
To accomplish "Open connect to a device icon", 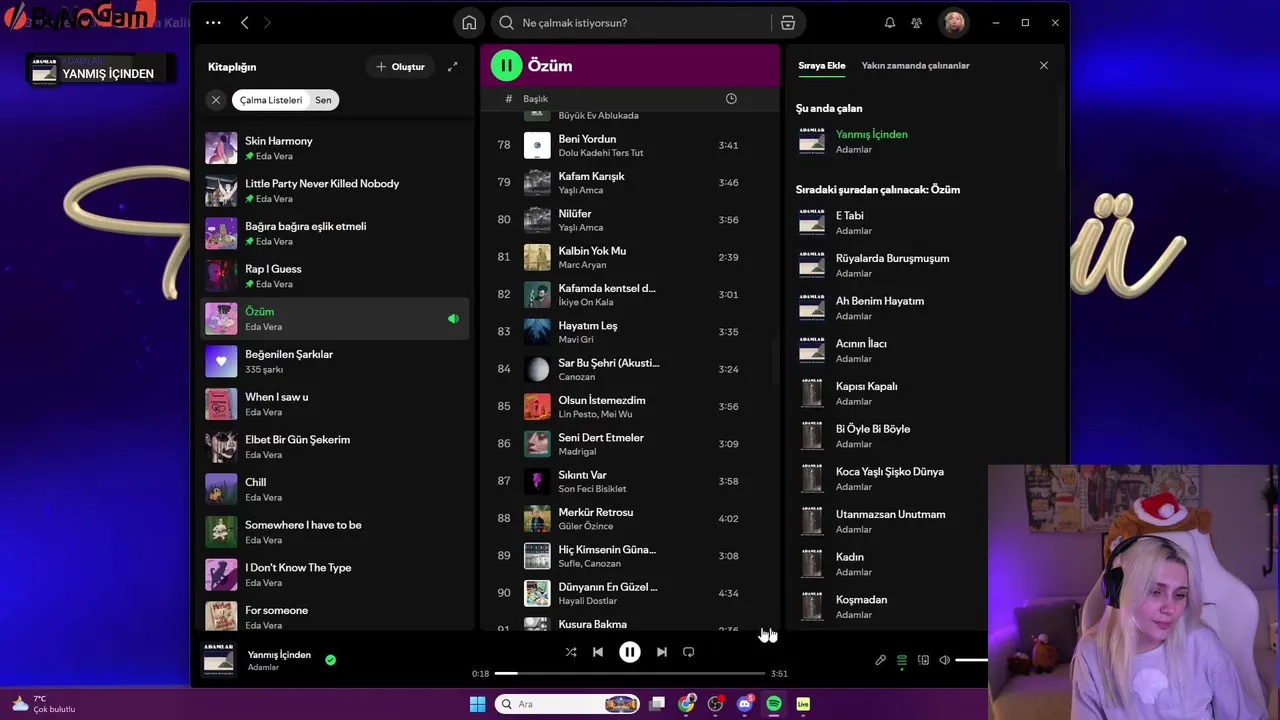I will pos(924,660).
